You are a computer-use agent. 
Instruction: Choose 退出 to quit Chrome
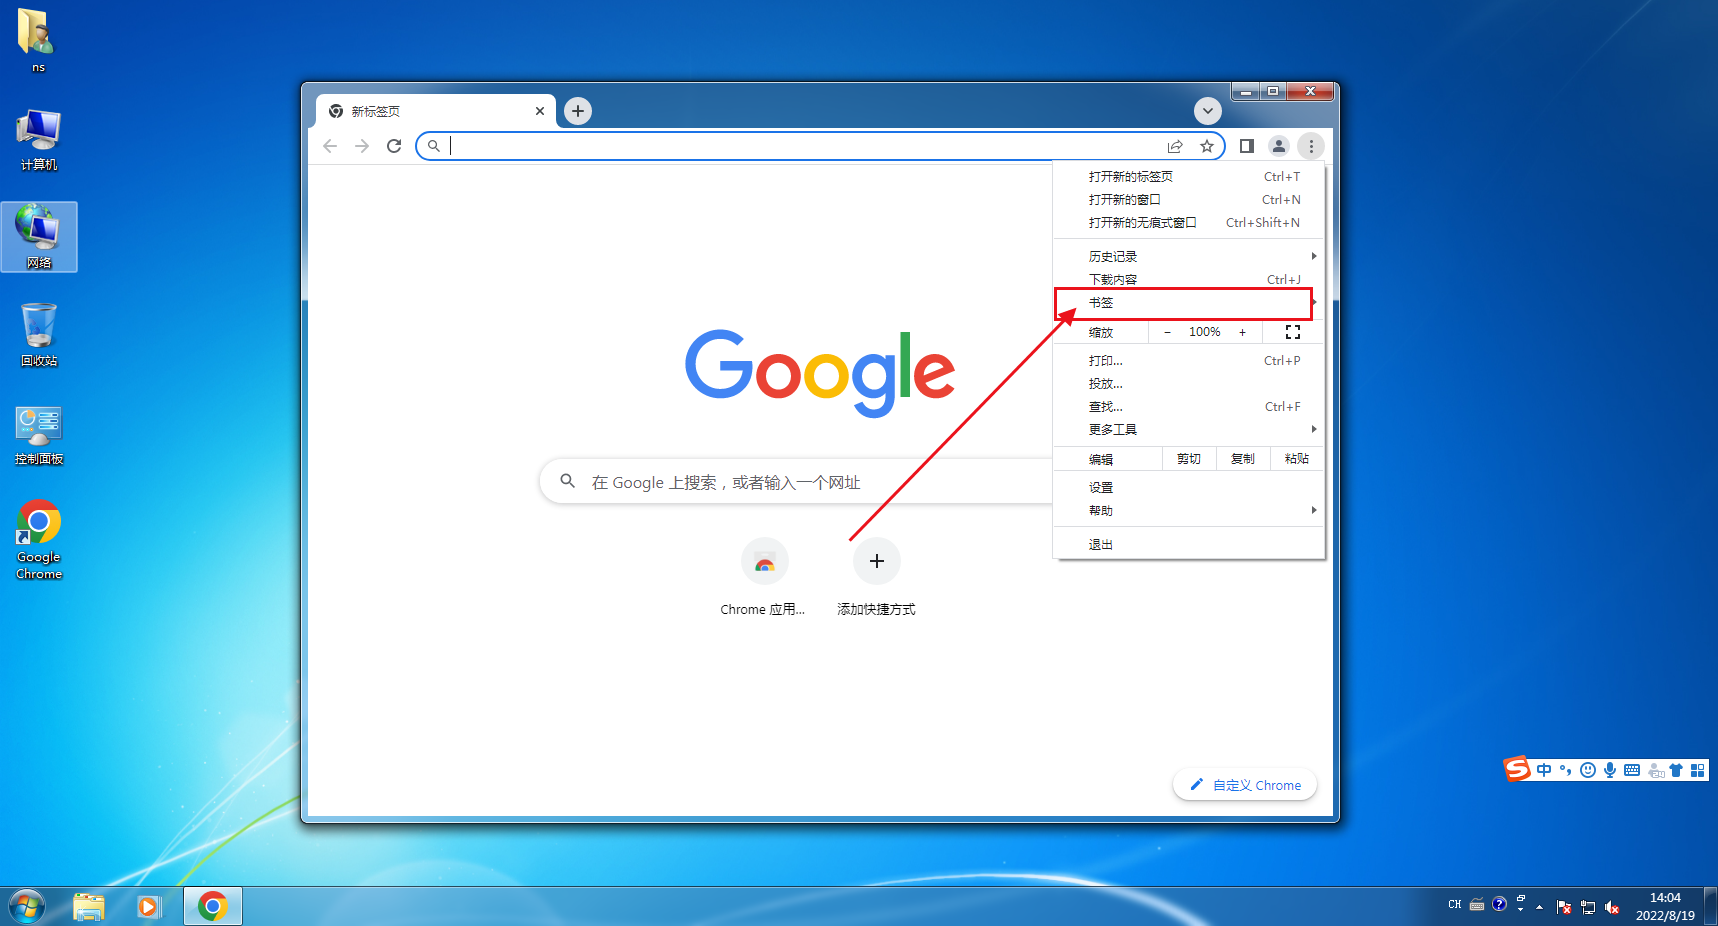point(1189,545)
